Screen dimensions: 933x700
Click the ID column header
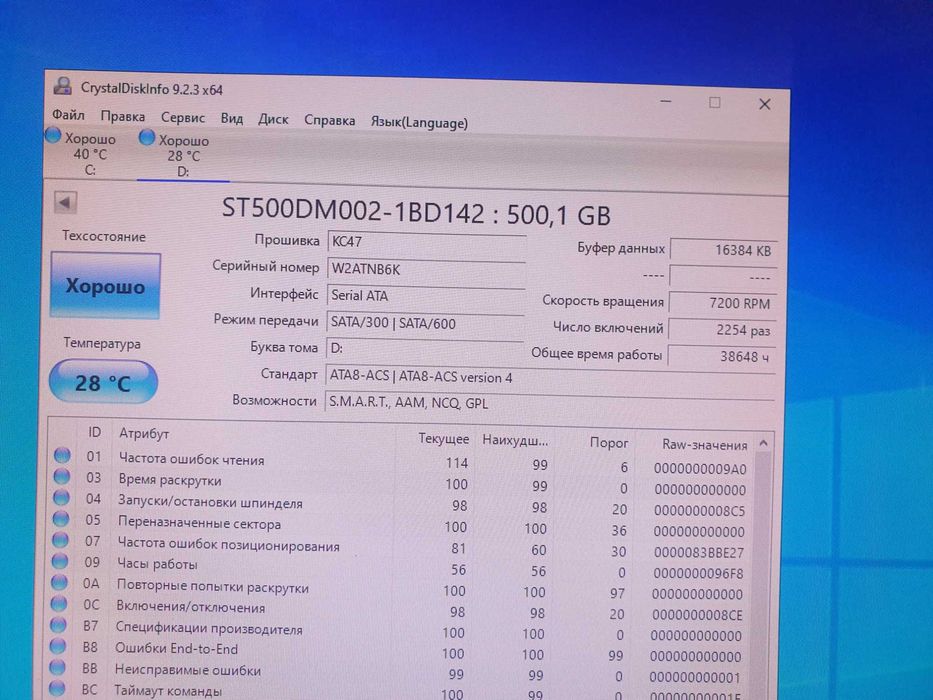tap(94, 432)
